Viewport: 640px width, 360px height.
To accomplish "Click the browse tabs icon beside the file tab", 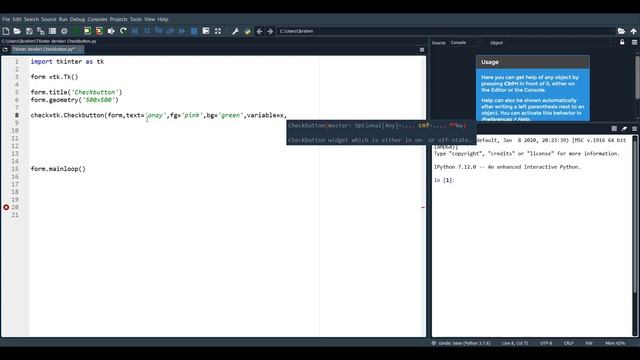I will coord(5,50).
